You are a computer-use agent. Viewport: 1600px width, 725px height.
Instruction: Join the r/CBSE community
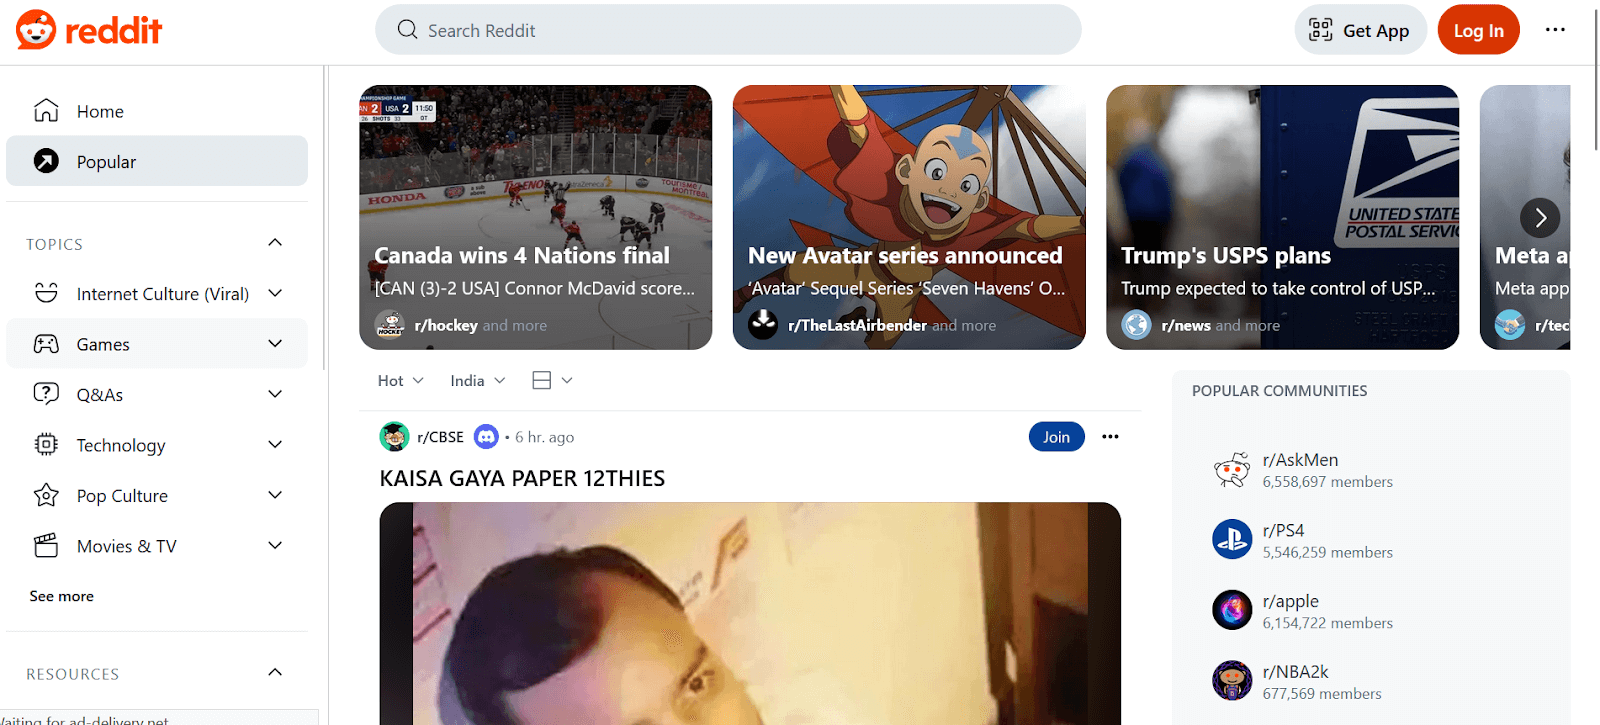(1056, 437)
